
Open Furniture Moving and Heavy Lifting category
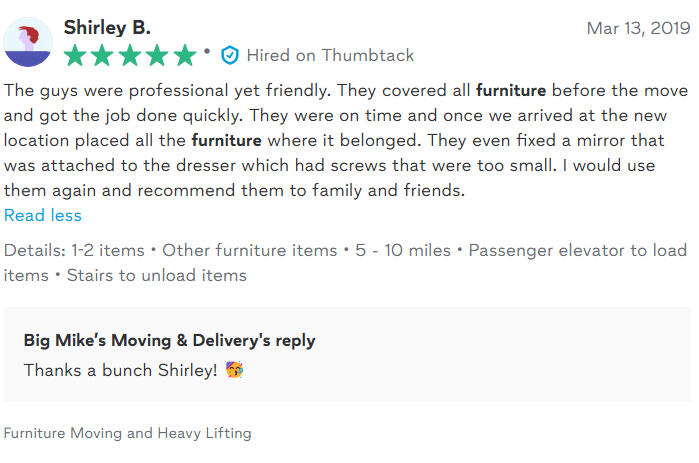click(x=128, y=433)
